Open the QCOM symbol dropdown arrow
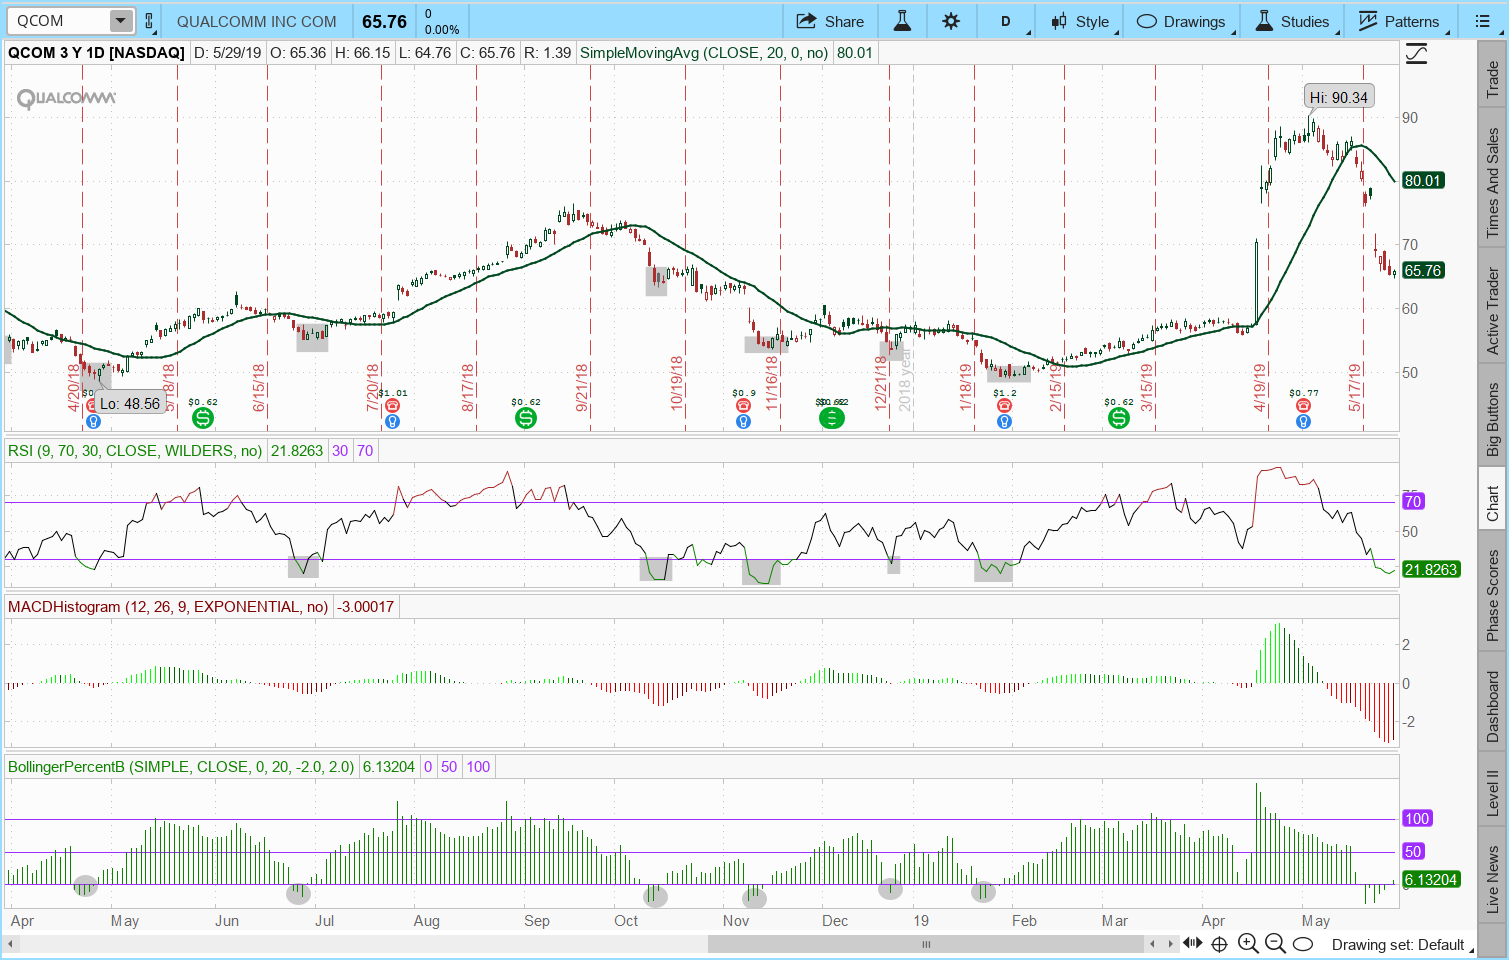The image size is (1509, 960). [x=120, y=21]
